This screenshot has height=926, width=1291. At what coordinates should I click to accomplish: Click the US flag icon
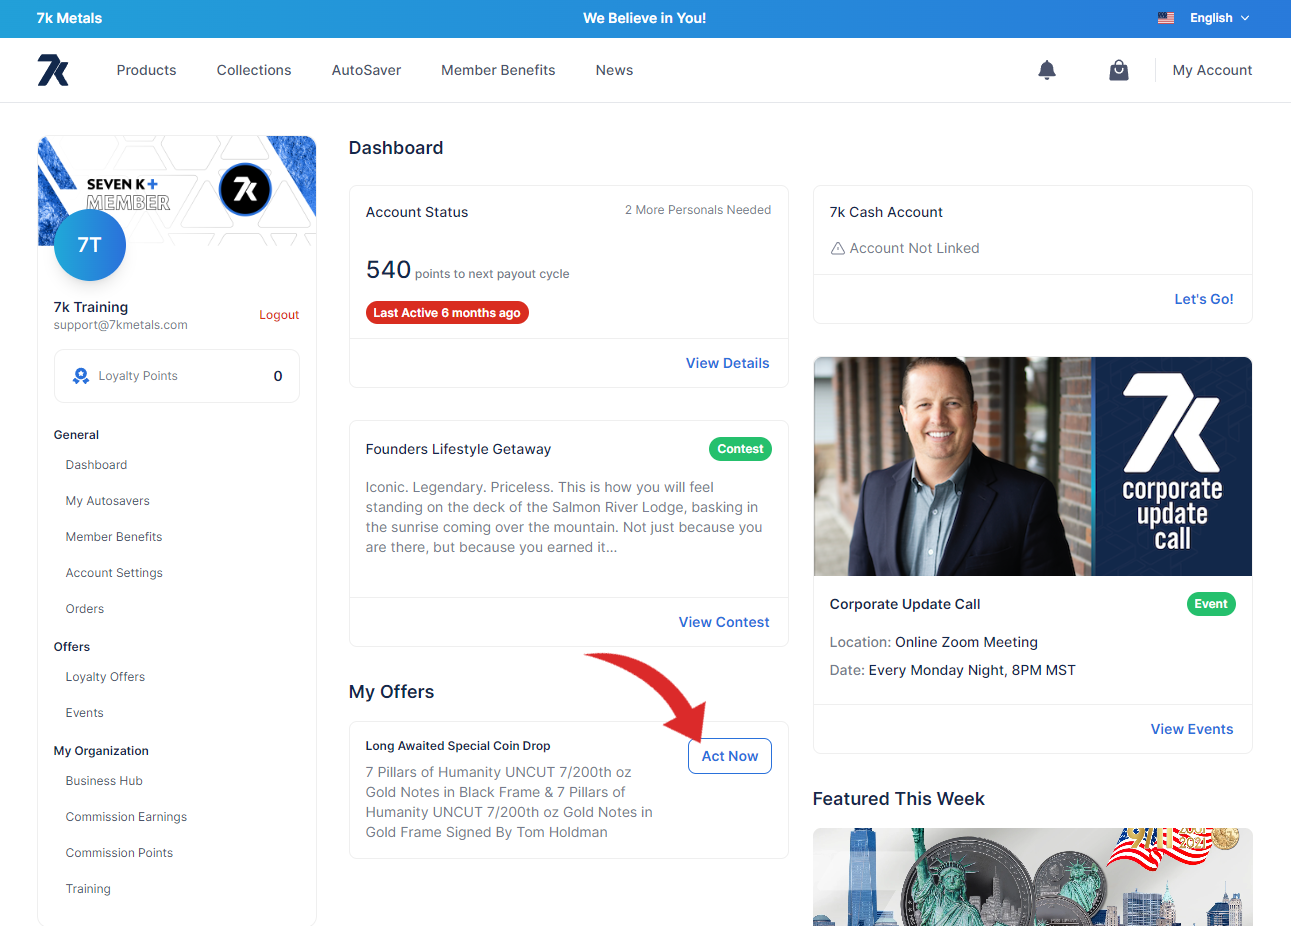pyautogui.click(x=1166, y=18)
